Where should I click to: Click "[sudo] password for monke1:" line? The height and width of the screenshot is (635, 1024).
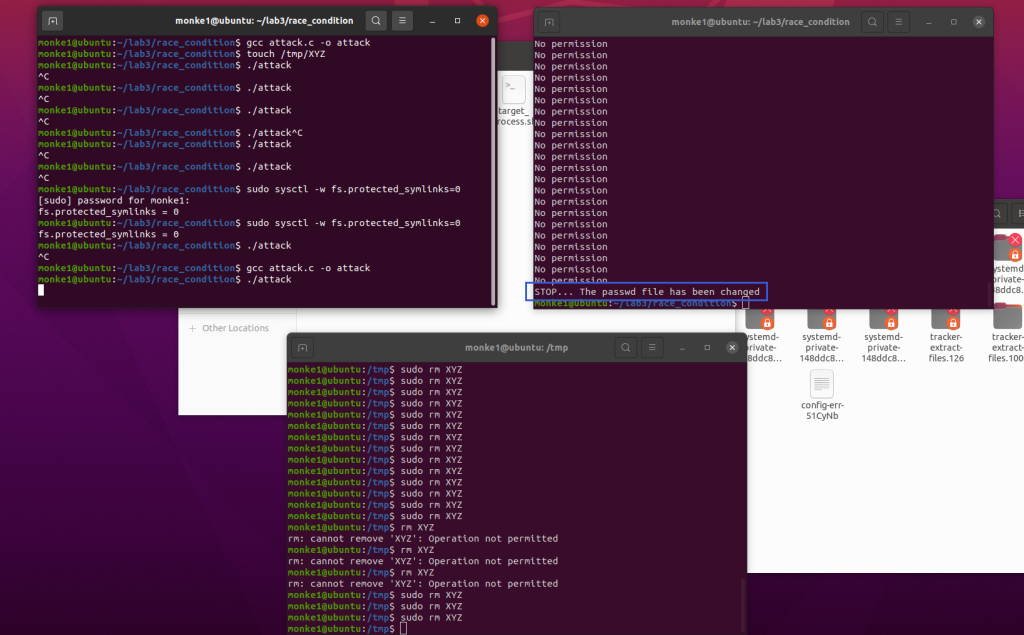(x=114, y=201)
